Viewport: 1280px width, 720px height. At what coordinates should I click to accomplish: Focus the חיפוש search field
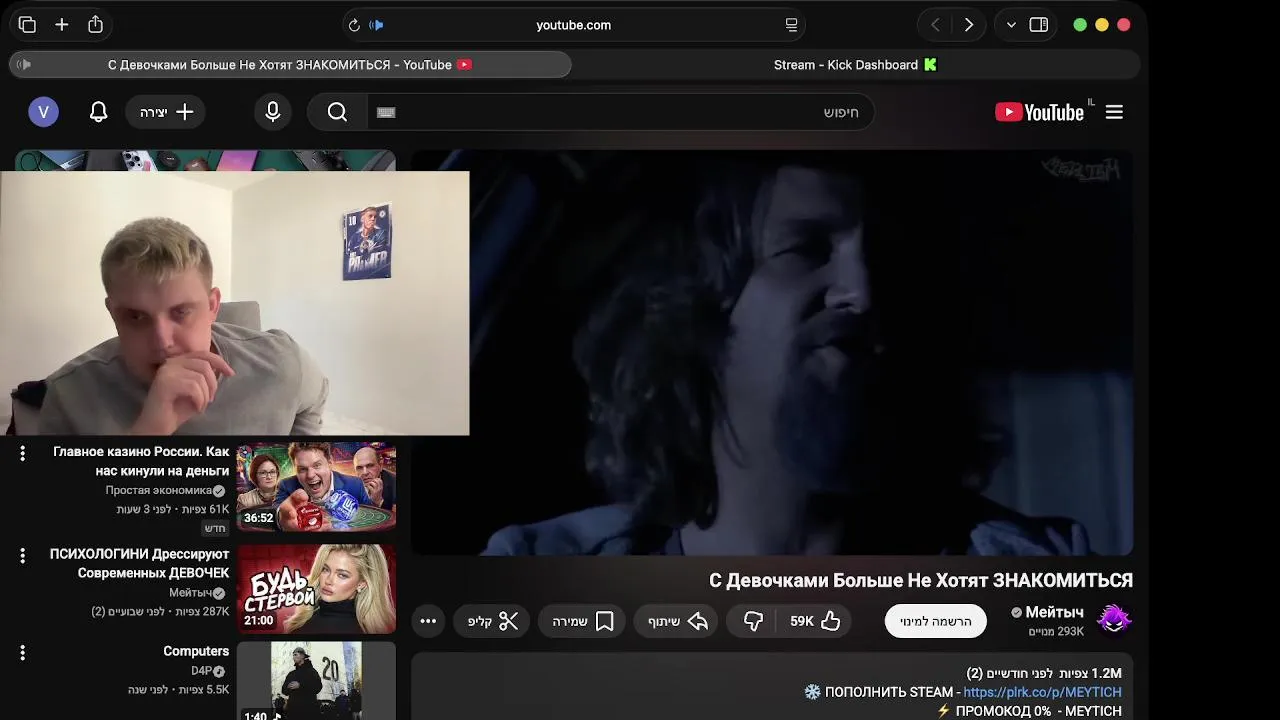(x=620, y=112)
